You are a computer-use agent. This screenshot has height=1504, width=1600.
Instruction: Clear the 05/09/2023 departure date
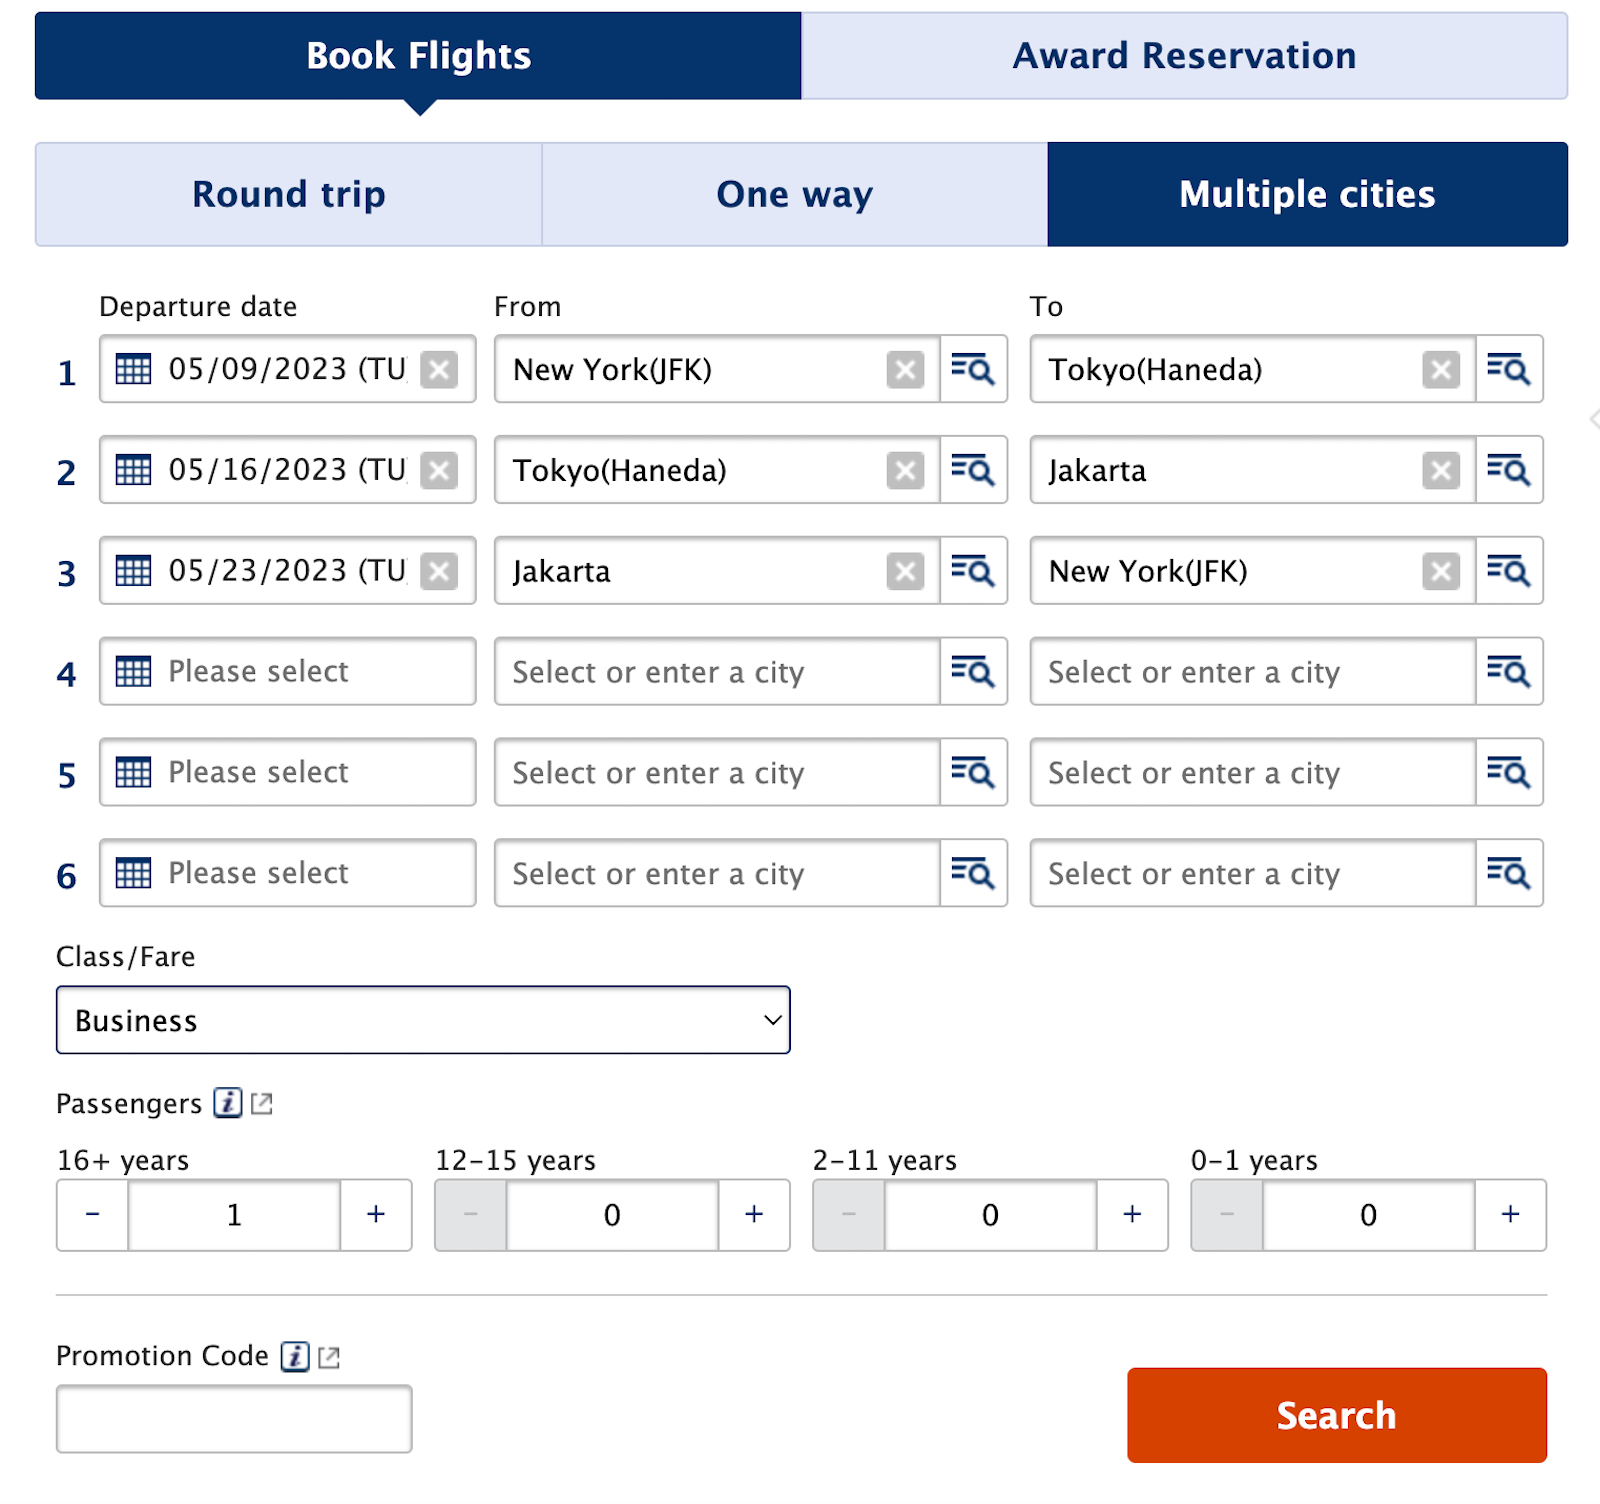pyautogui.click(x=439, y=370)
